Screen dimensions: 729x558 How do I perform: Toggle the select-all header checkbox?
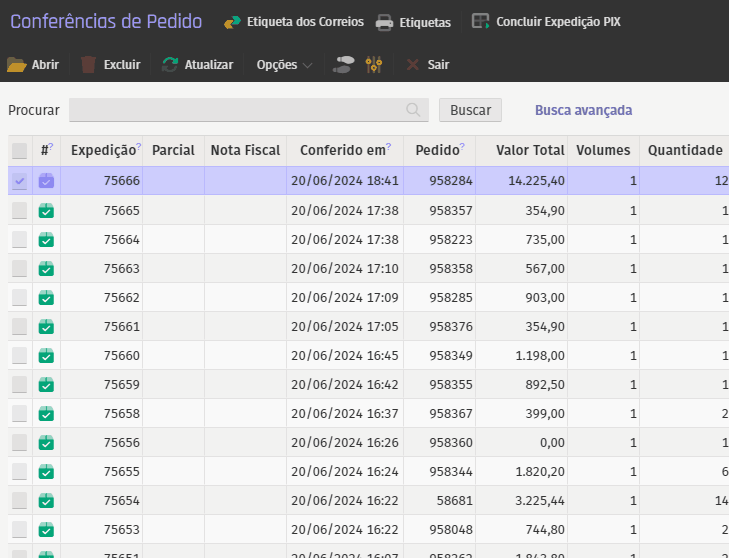(x=20, y=151)
